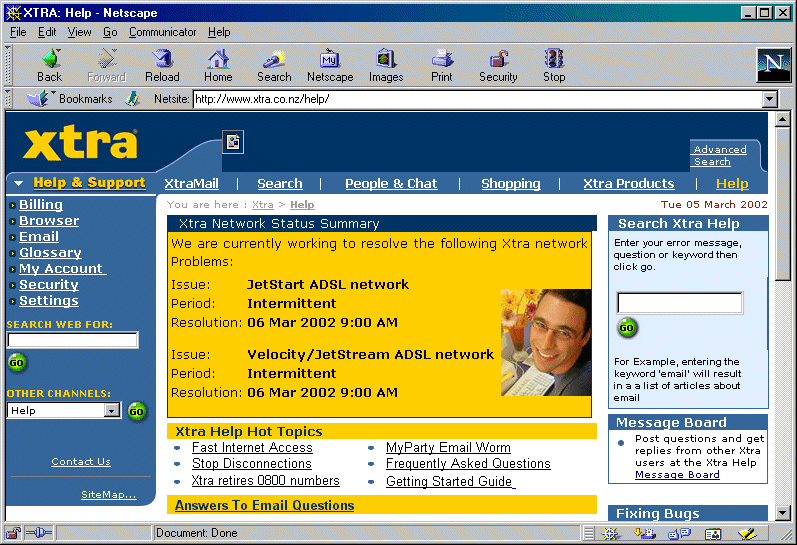Viewport: 797px width, 545px height.
Task: Switch to the Shopping navigation tab
Action: pos(510,184)
